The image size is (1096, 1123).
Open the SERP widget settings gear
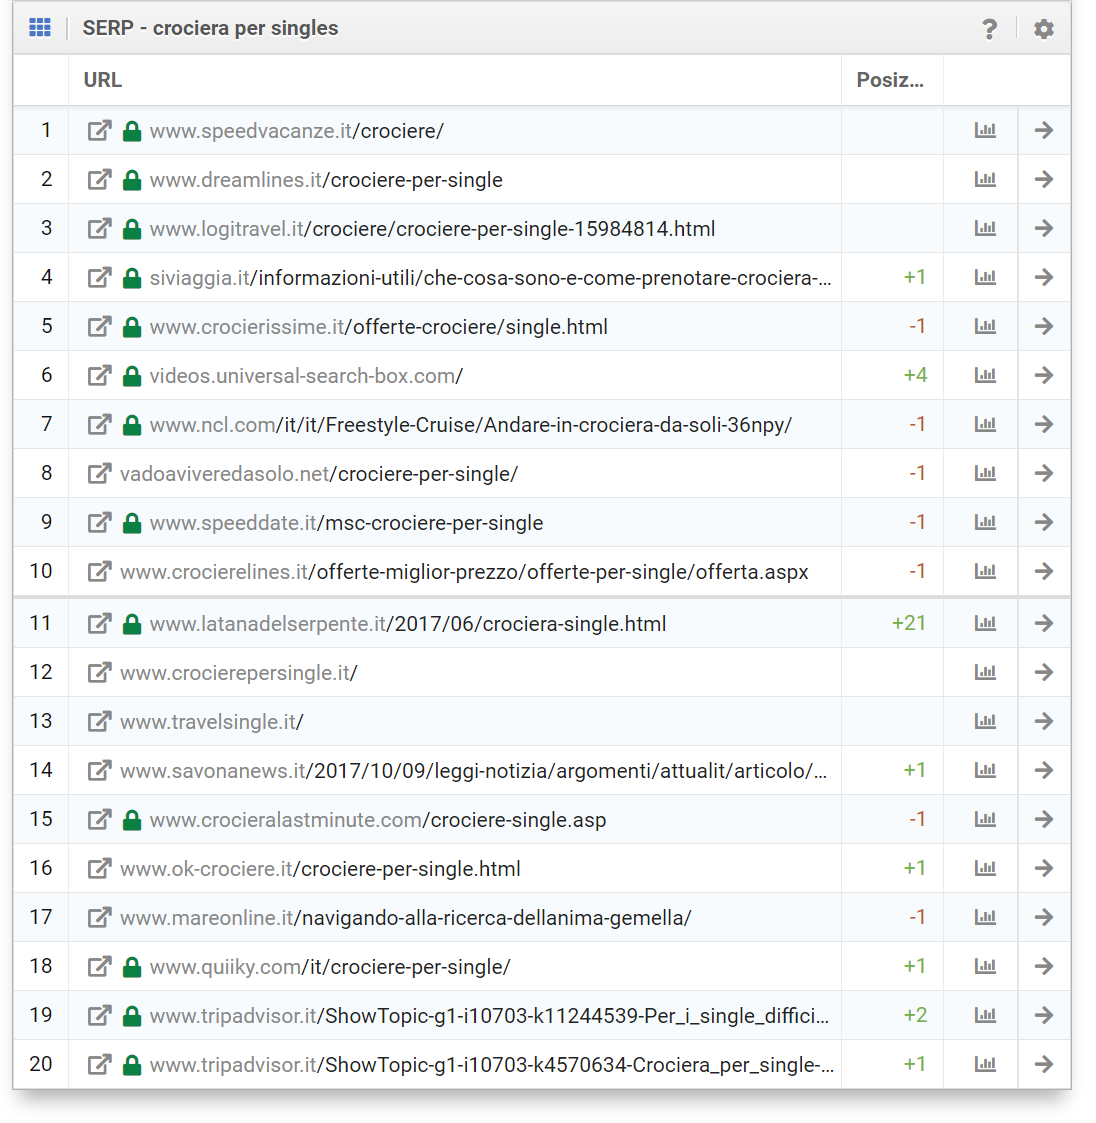1044,29
